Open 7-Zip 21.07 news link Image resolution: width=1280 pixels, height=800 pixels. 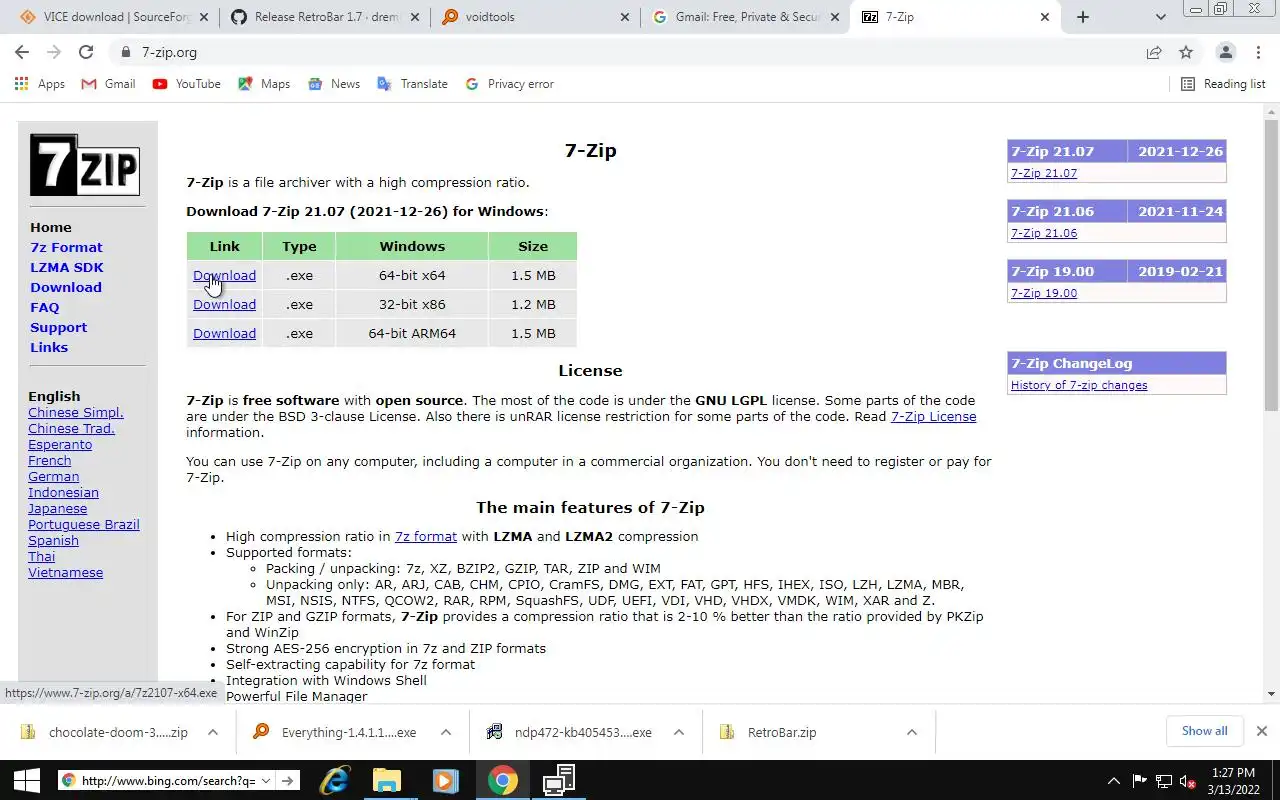coord(1044,173)
